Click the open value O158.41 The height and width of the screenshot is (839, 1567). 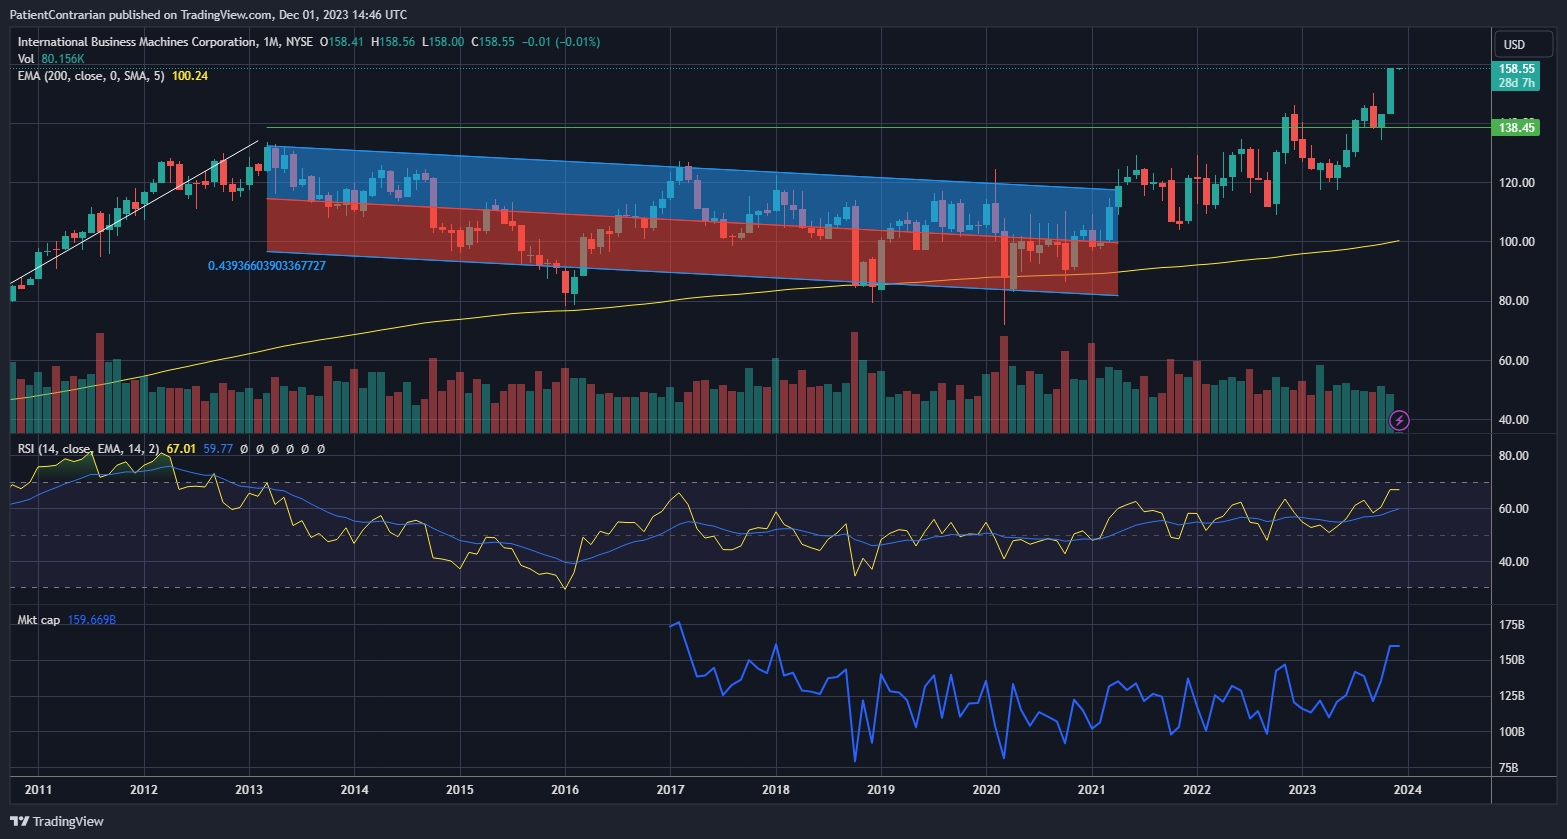(341, 42)
